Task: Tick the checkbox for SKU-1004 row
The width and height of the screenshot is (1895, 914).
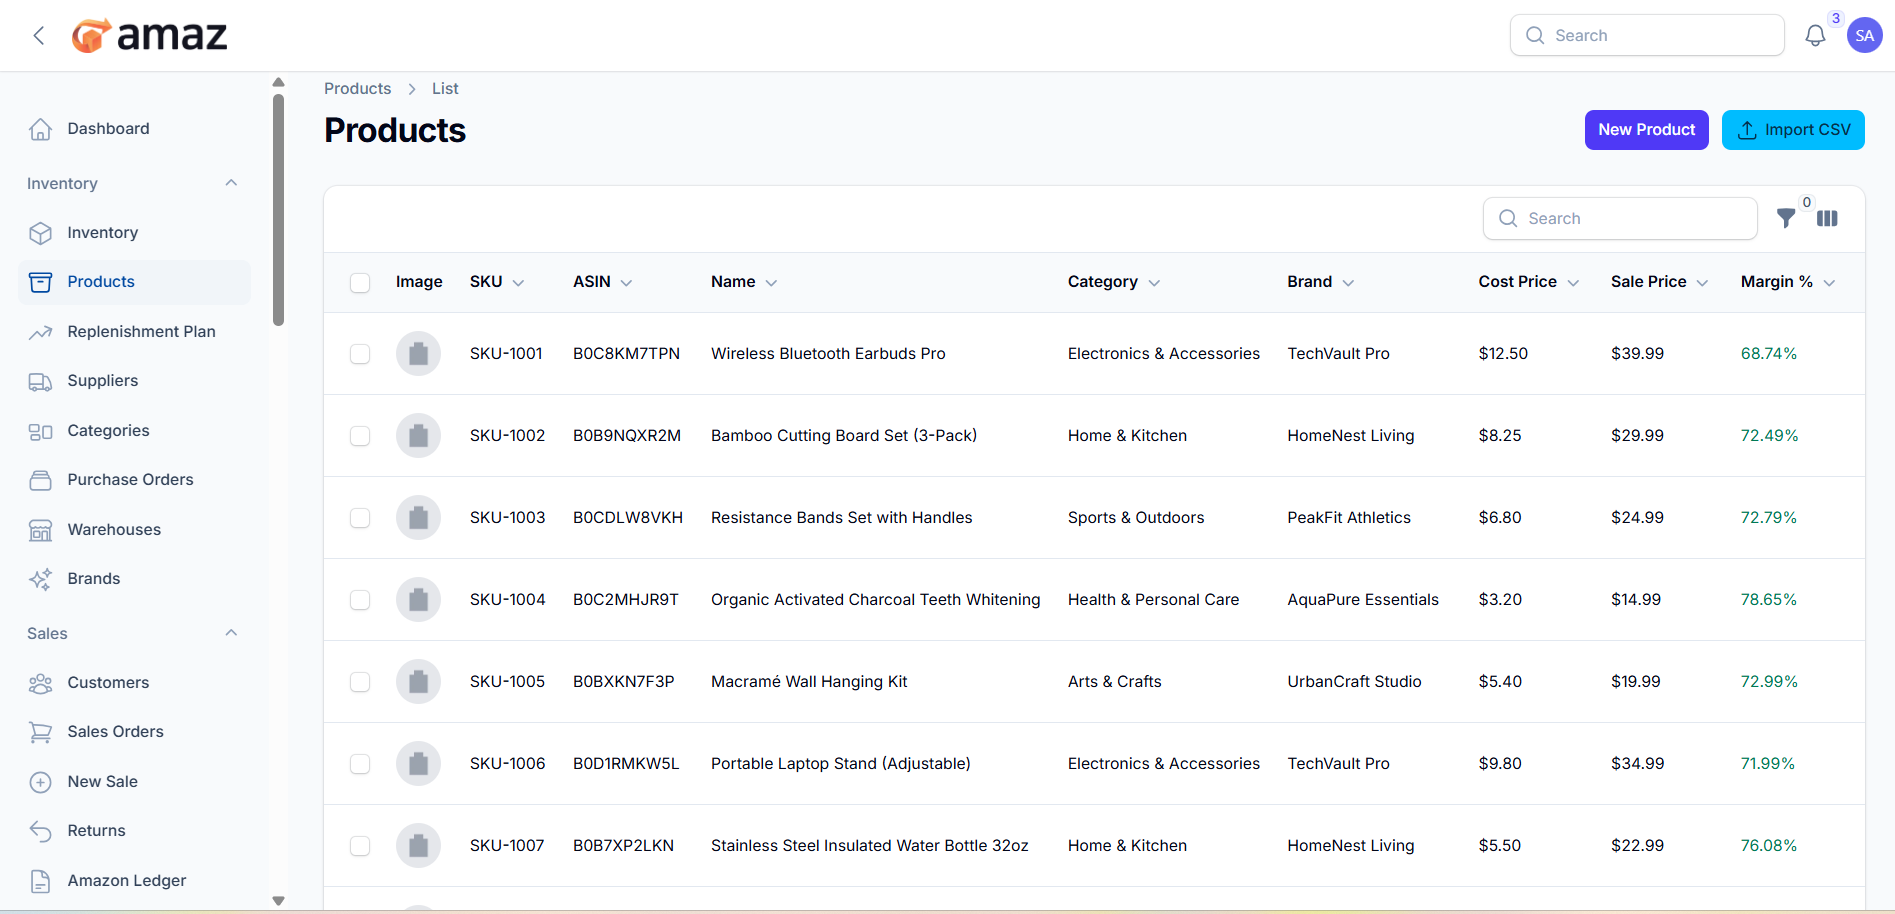Action: pos(360,600)
